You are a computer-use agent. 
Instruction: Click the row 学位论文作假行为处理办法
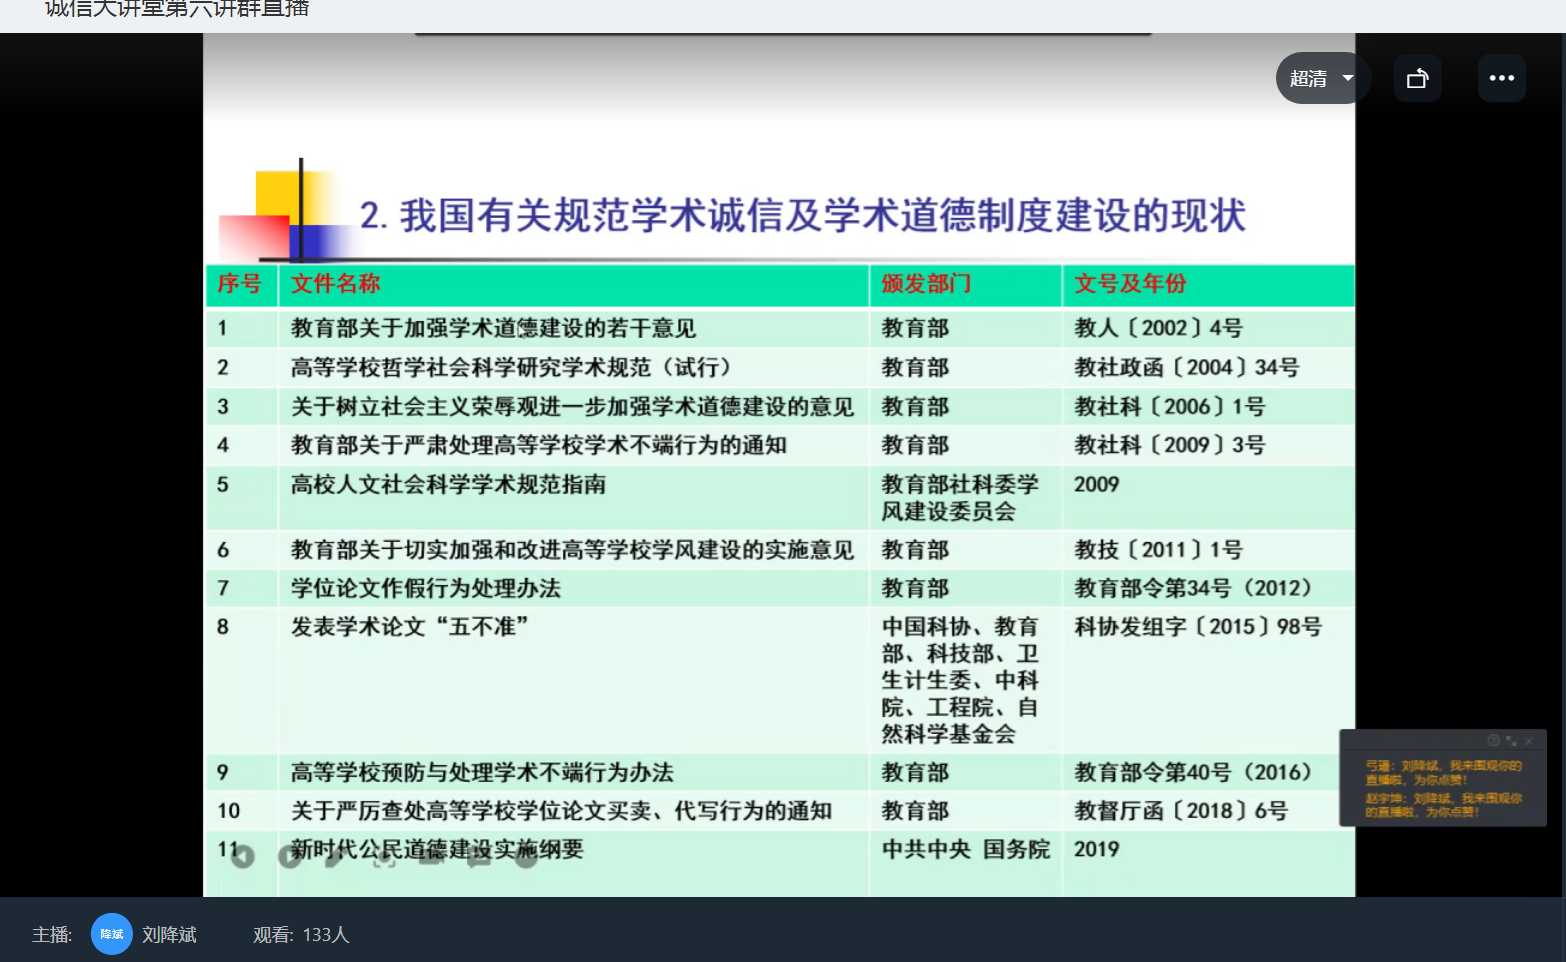point(426,588)
